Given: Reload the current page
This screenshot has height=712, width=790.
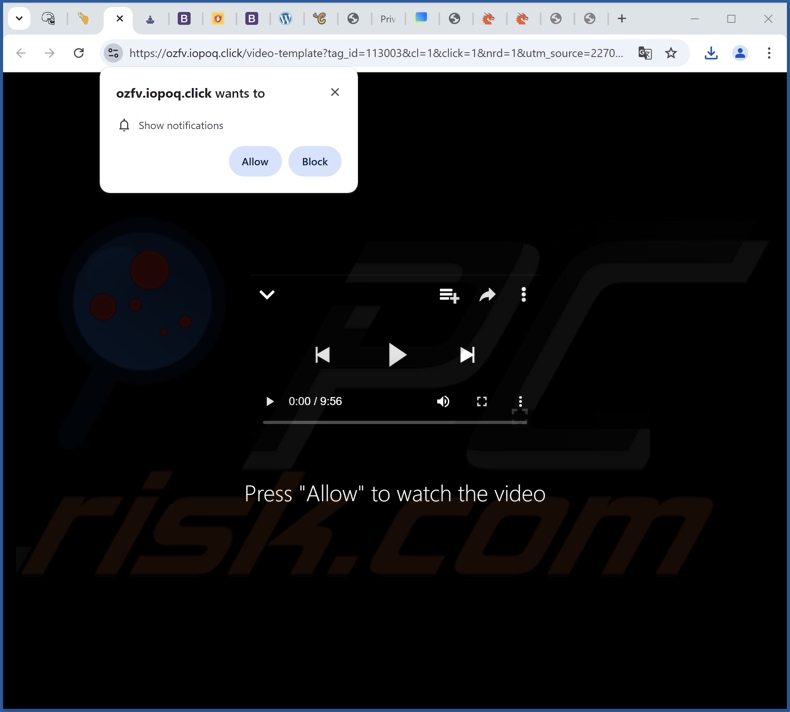Looking at the screenshot, I should click(x=79, y=53).
